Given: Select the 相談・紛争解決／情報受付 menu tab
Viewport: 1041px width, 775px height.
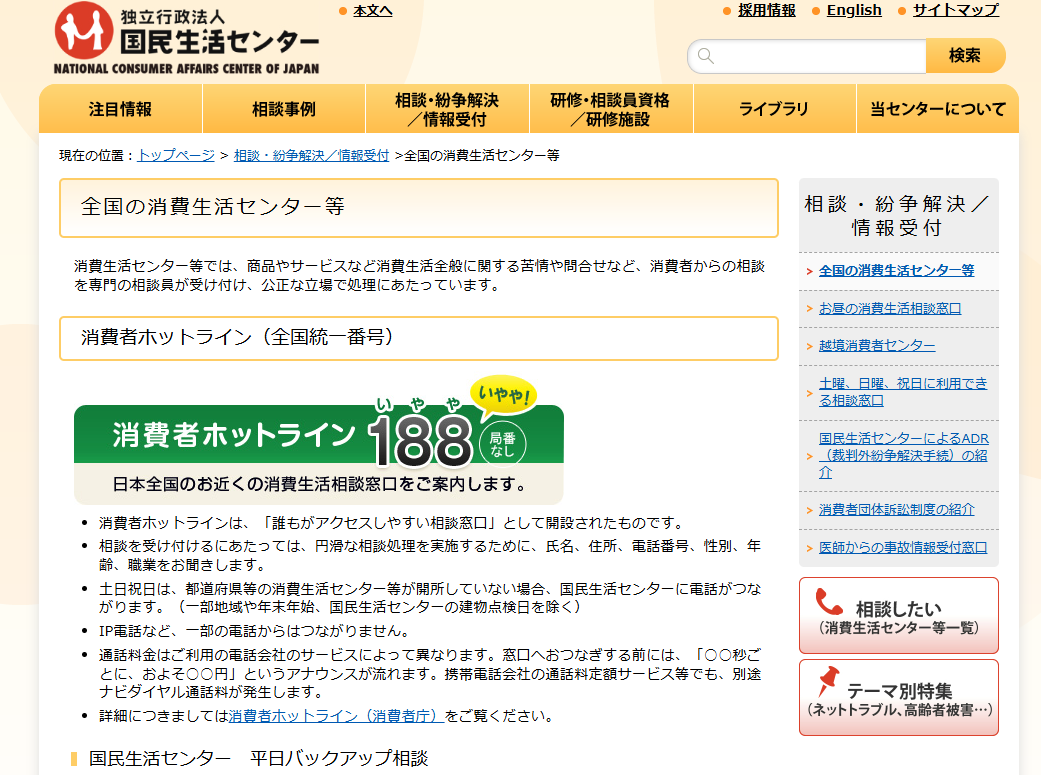Looking at the screenshot, I should point(447,109).
